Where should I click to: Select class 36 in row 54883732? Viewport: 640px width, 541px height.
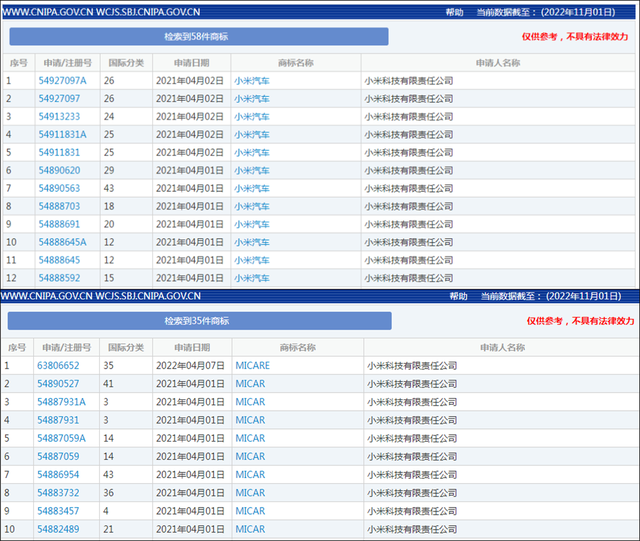pos(108,493)
